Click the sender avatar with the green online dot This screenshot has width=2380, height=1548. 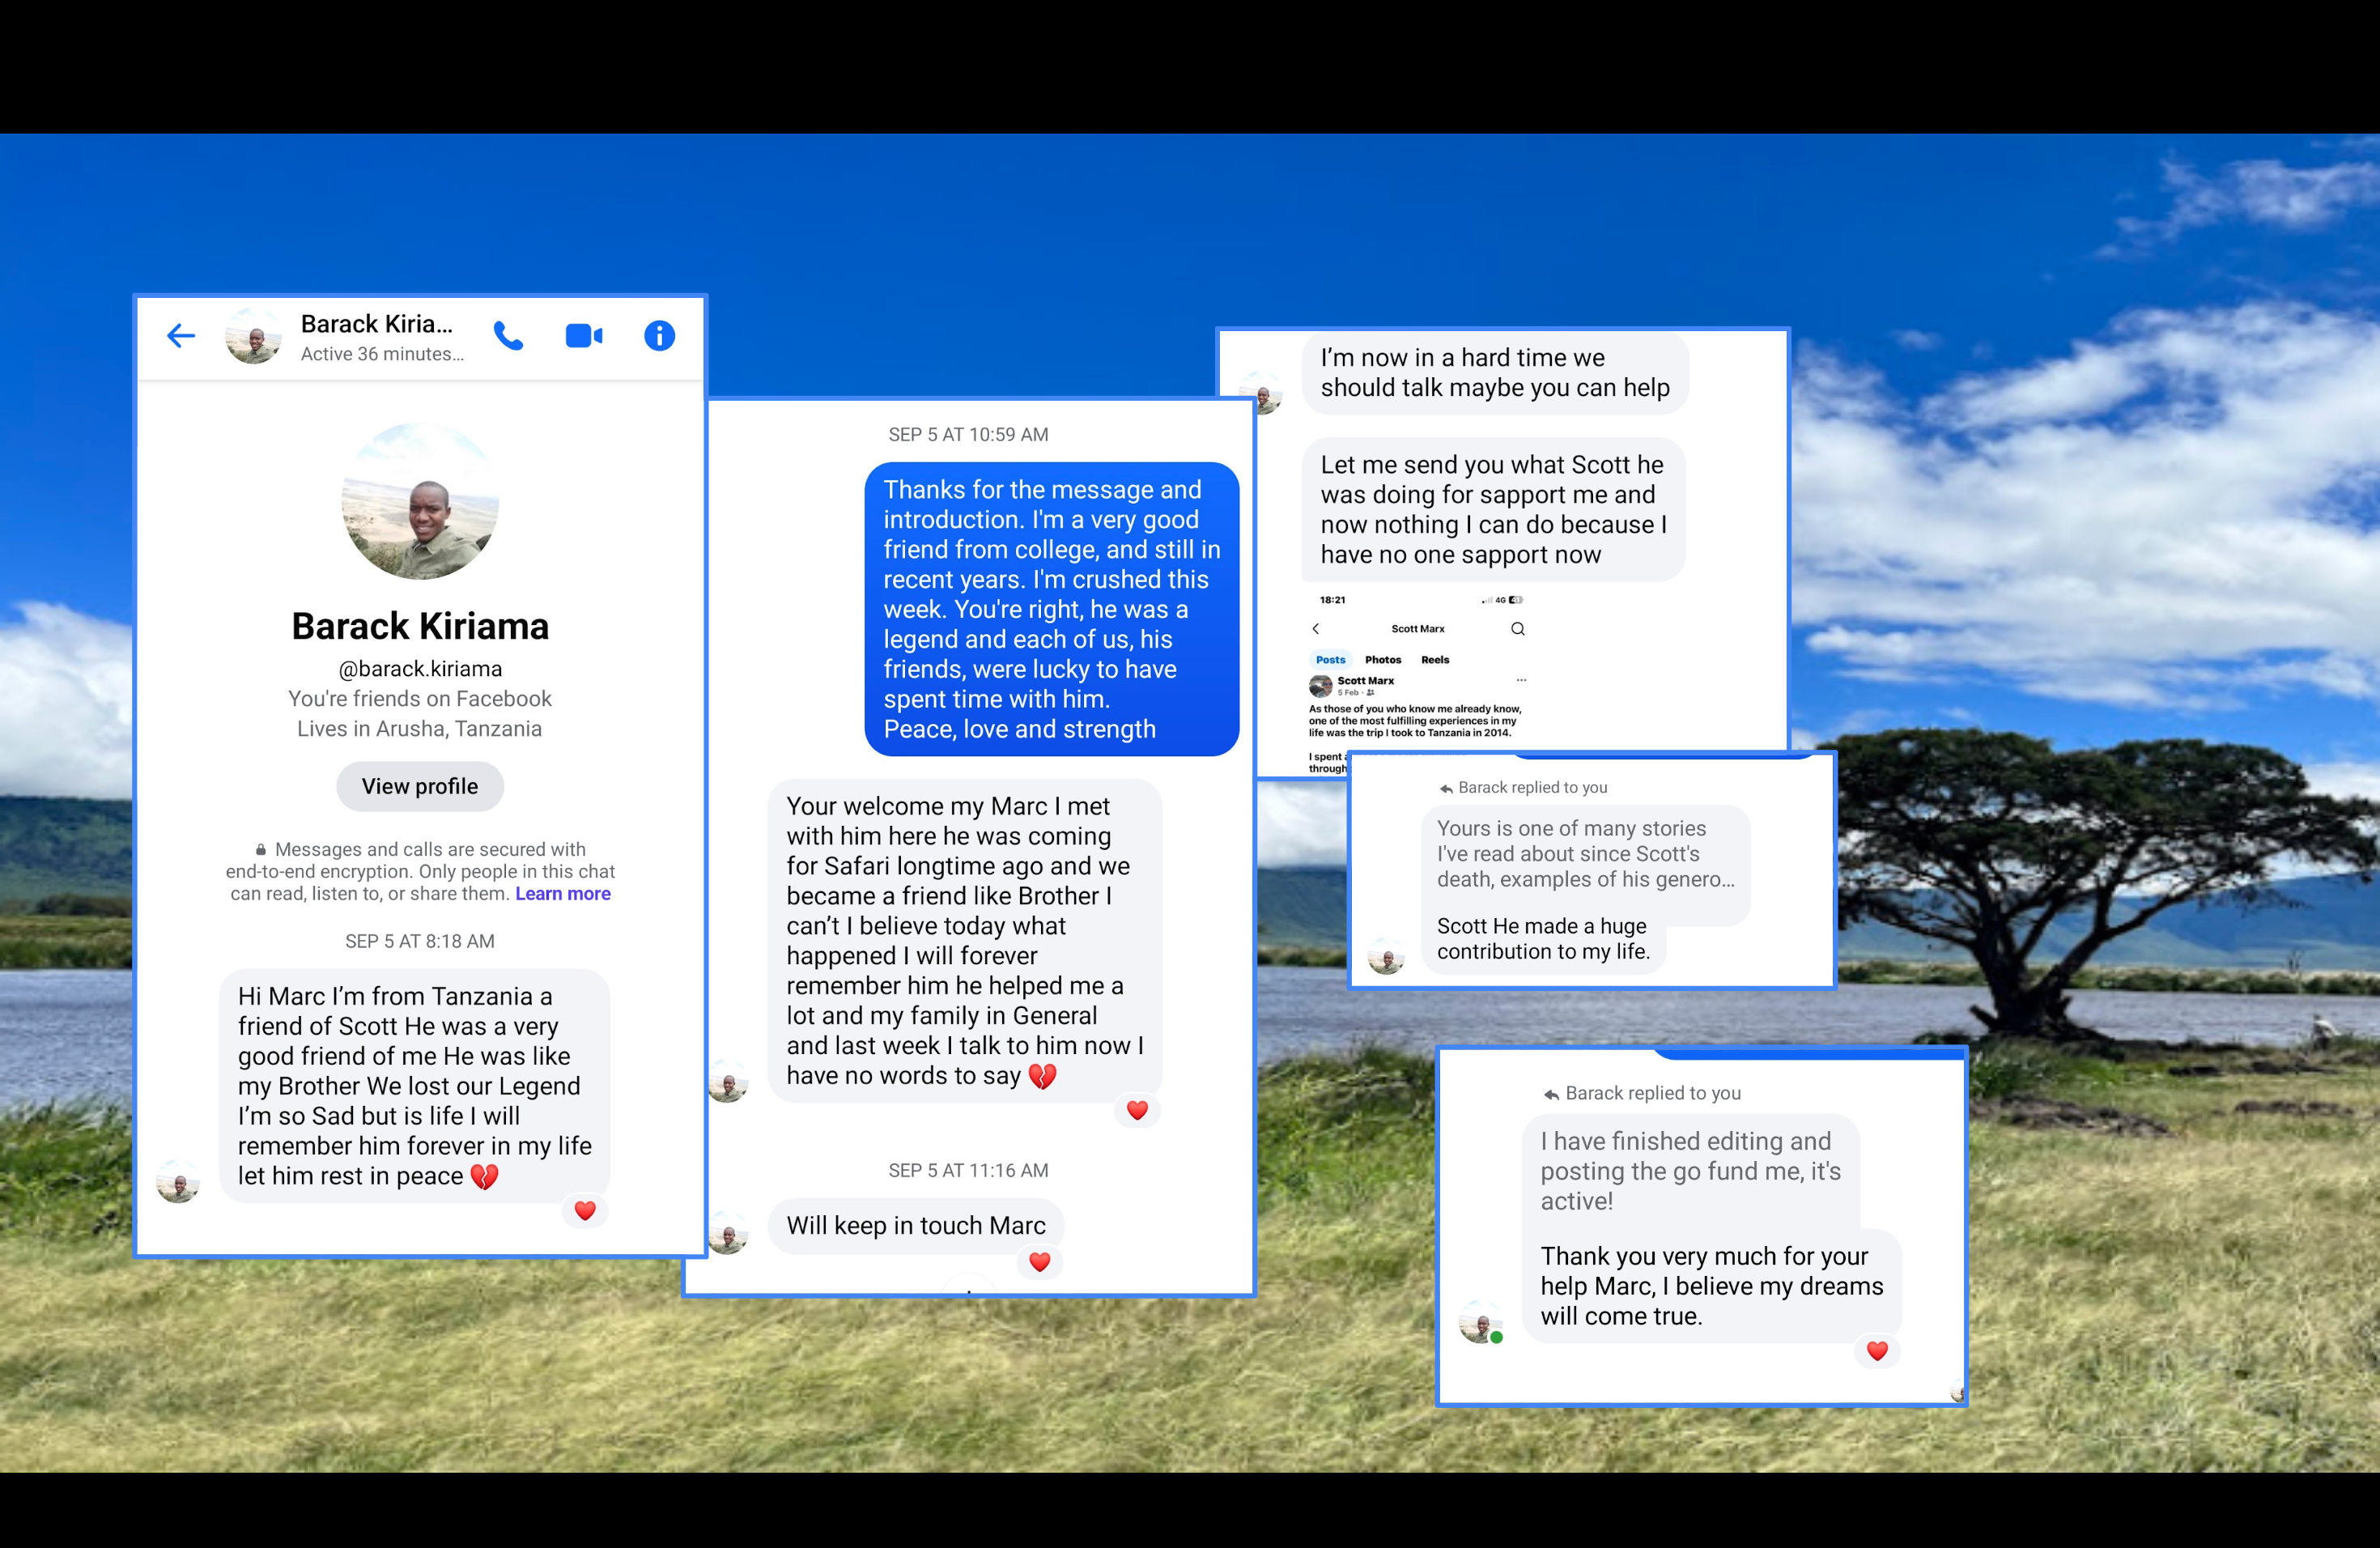(x=1480, y=1322)
